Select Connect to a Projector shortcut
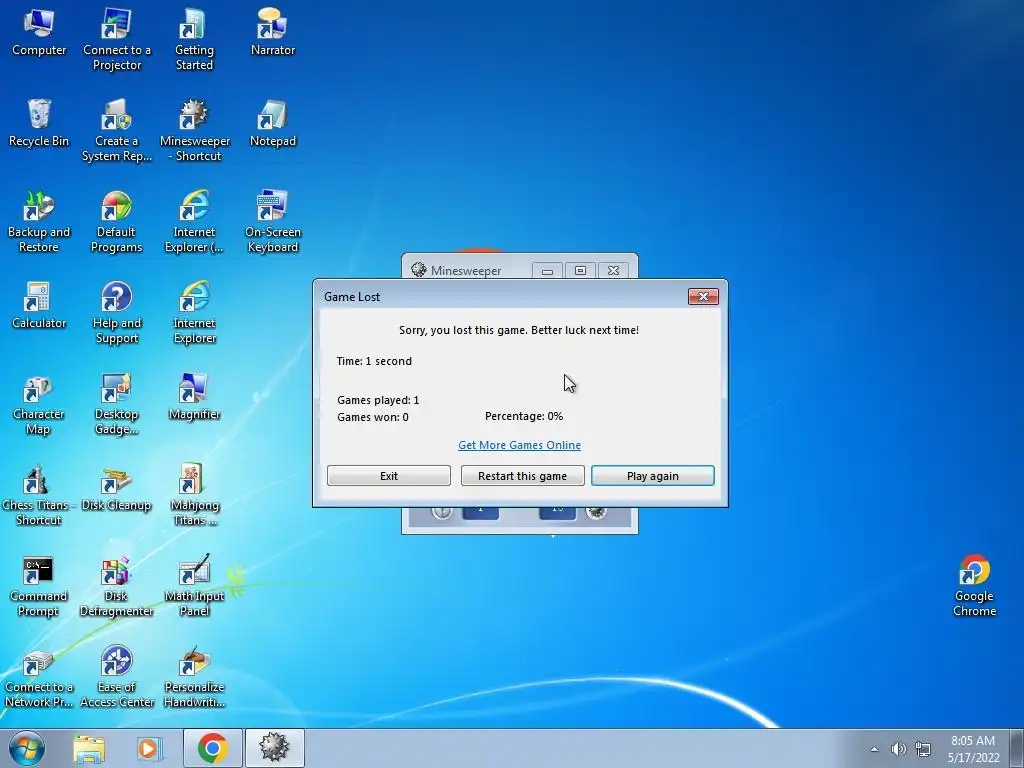 tap(117, 39)
